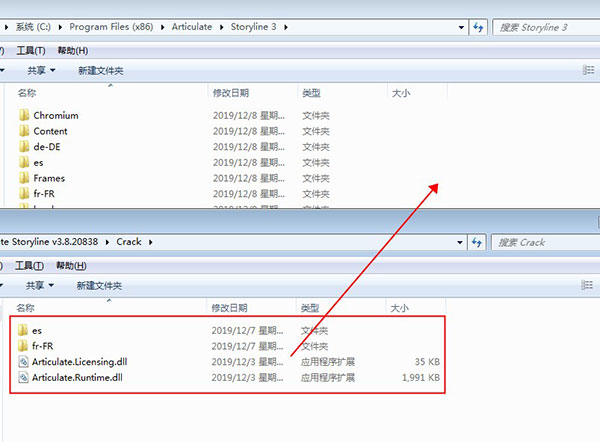
Task: Select the Frames folder icon
Action: 24,178
